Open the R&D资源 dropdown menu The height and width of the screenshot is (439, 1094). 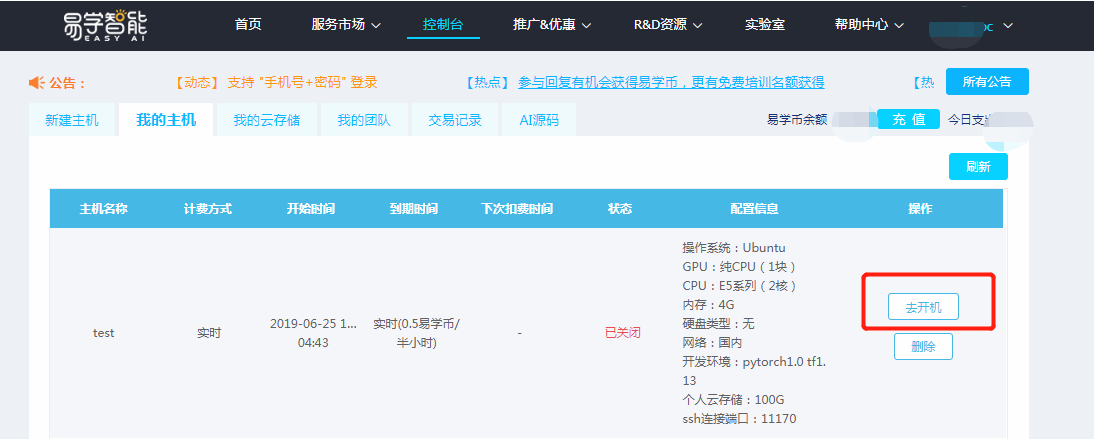(x=668, y=25)
